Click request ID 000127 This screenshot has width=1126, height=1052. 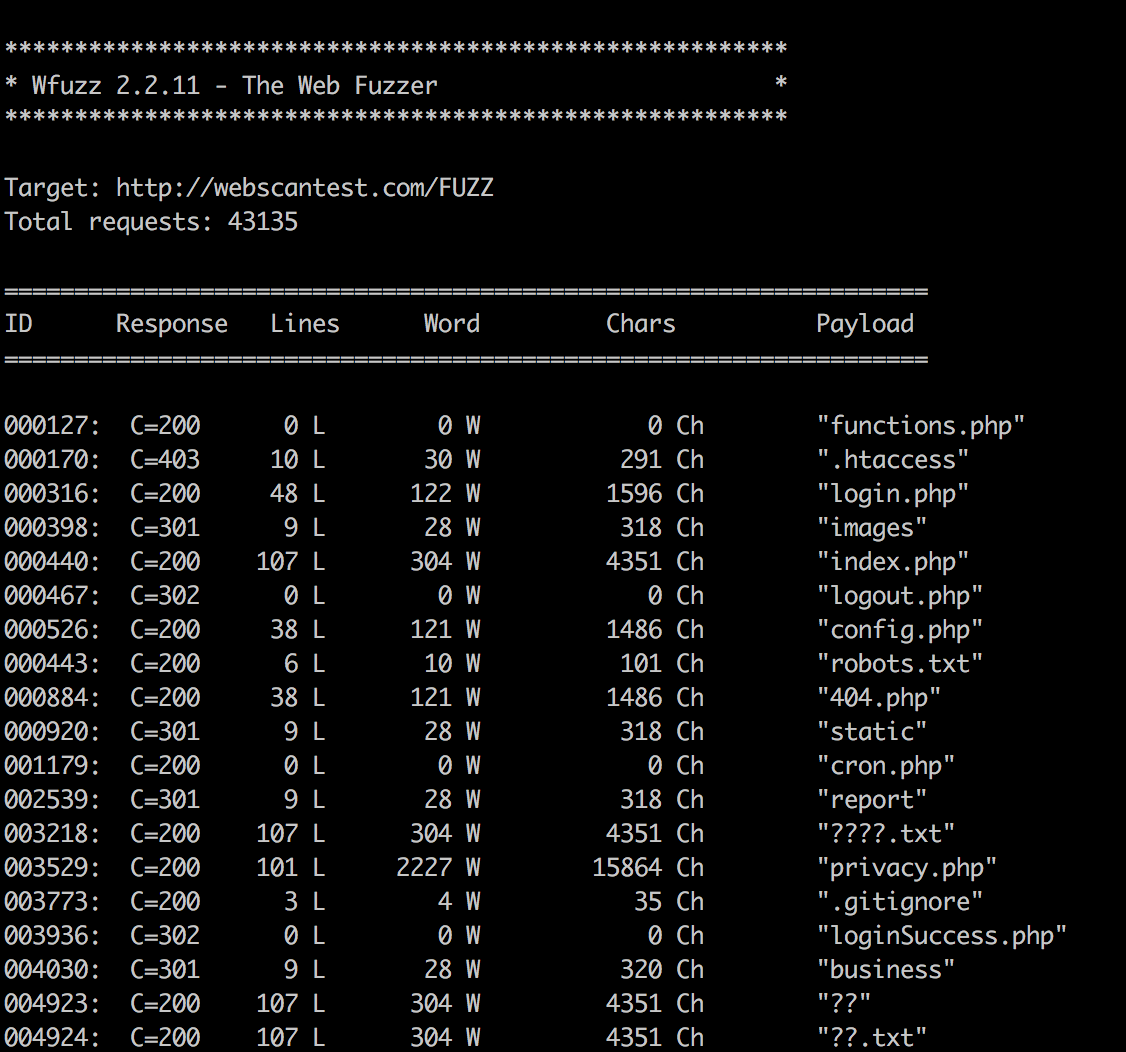pos(52,426)
